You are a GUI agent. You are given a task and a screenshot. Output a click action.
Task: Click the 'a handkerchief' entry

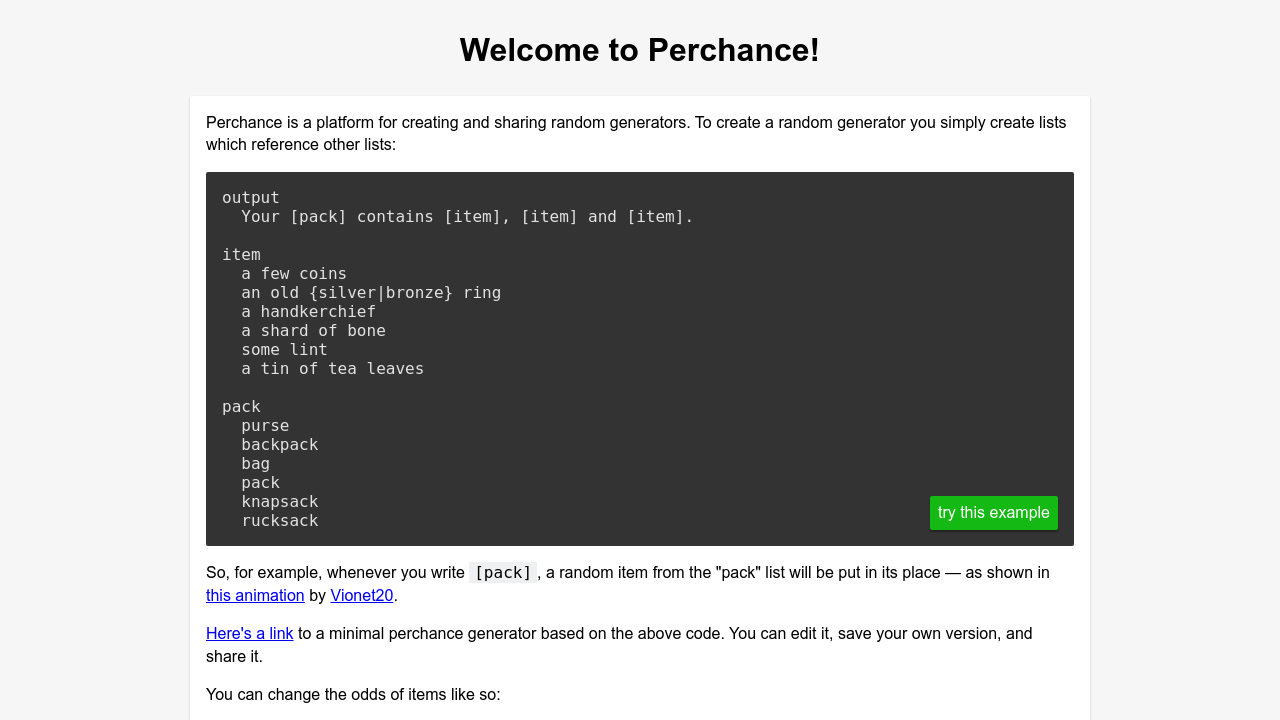(x=308, y=311)
